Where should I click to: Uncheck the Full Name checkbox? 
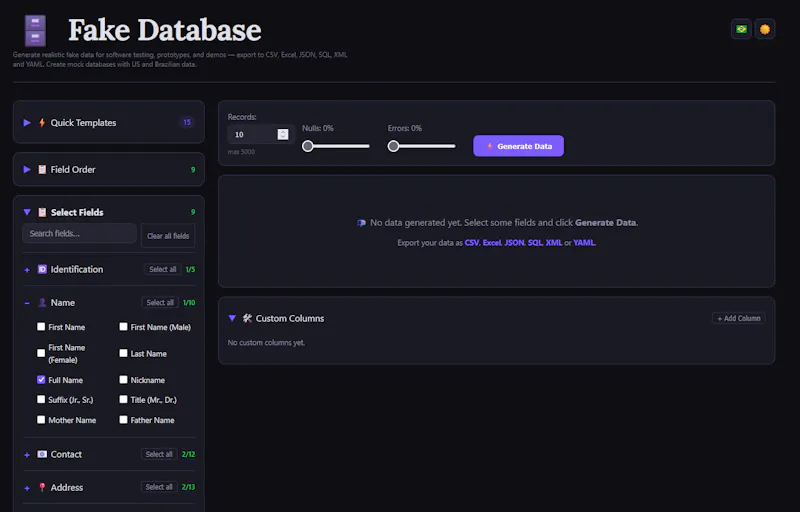pos(41,379)
